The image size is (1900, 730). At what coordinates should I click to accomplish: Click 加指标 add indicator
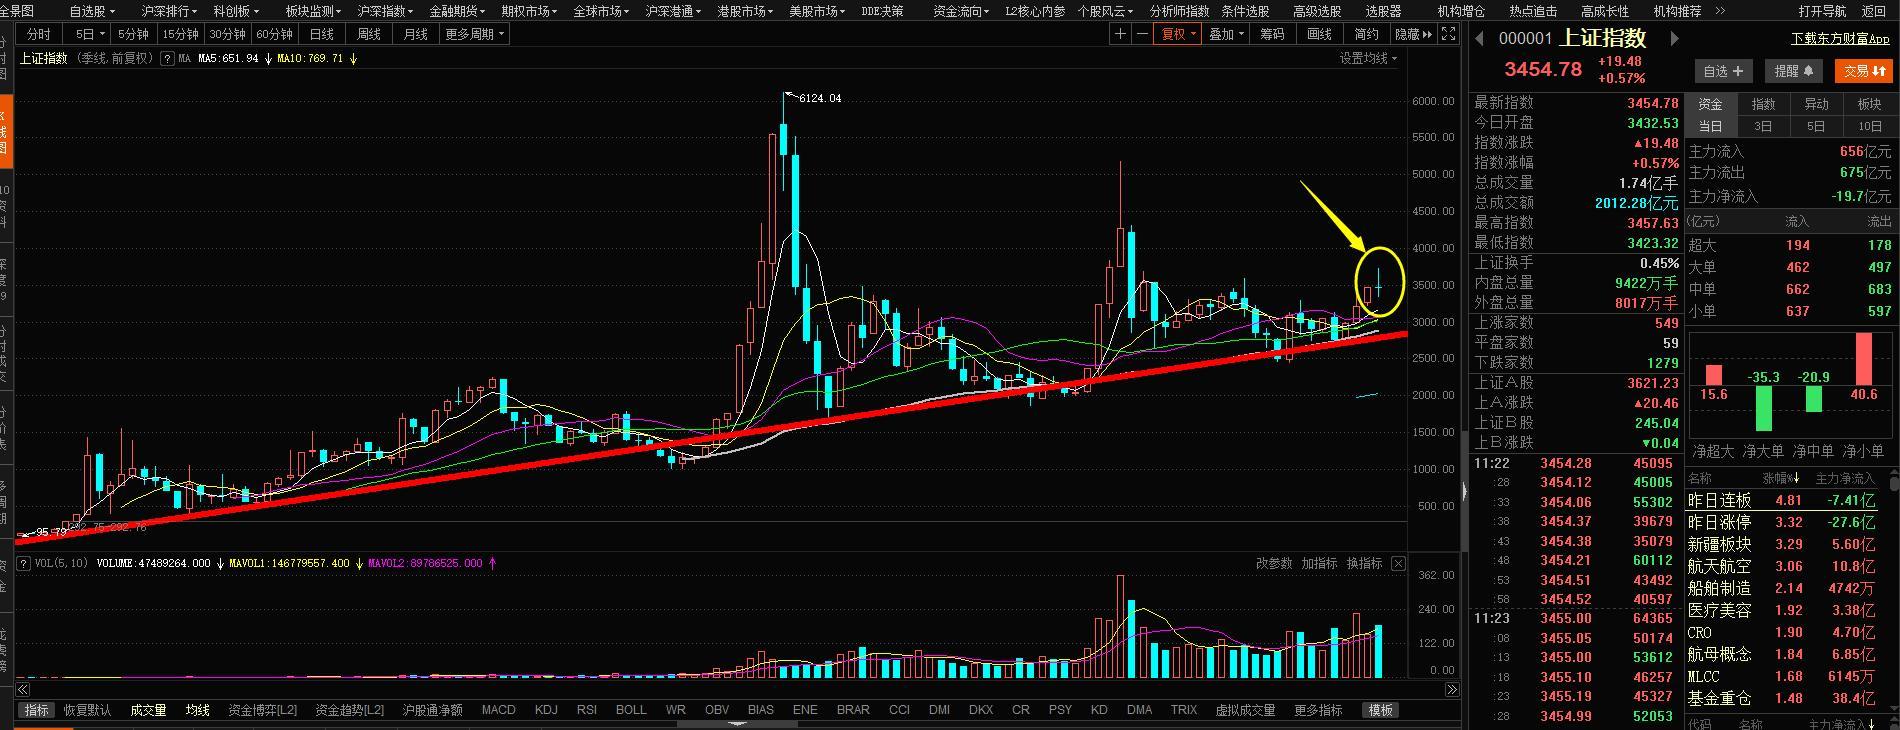click(x=1320, y=564)
